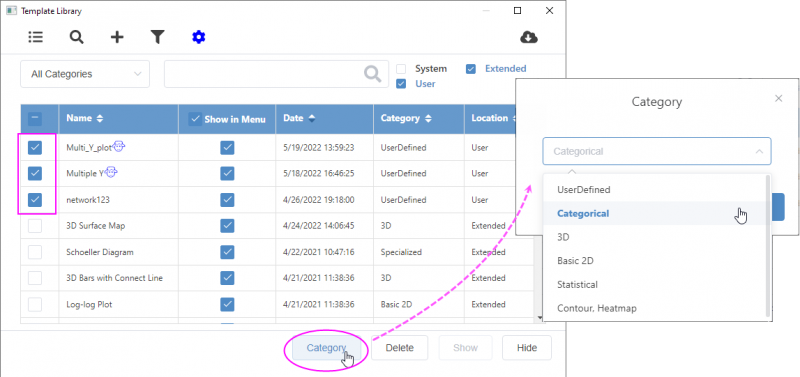This screenshot has height=377, width=800.
Task: Click the 3D Surface Map name cell
Action: (96, 225)
